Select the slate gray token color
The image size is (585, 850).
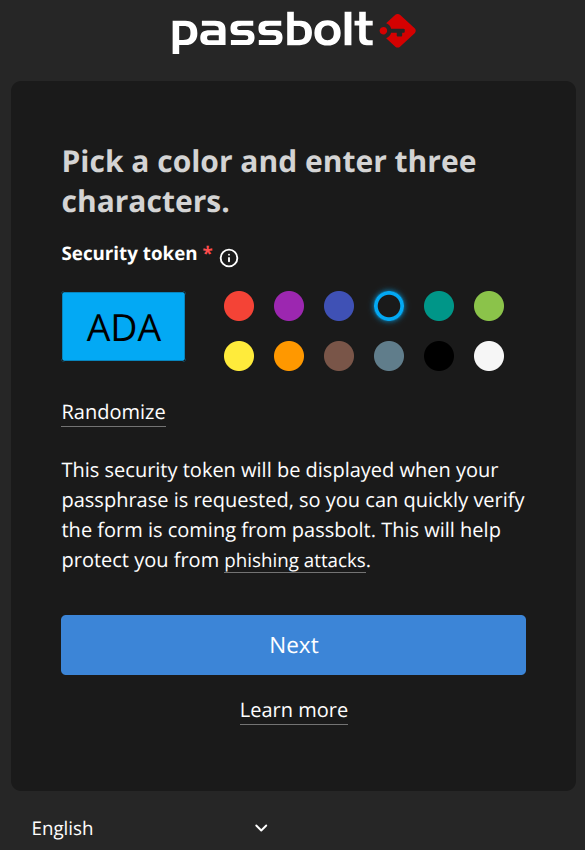(x=389, y=356)
